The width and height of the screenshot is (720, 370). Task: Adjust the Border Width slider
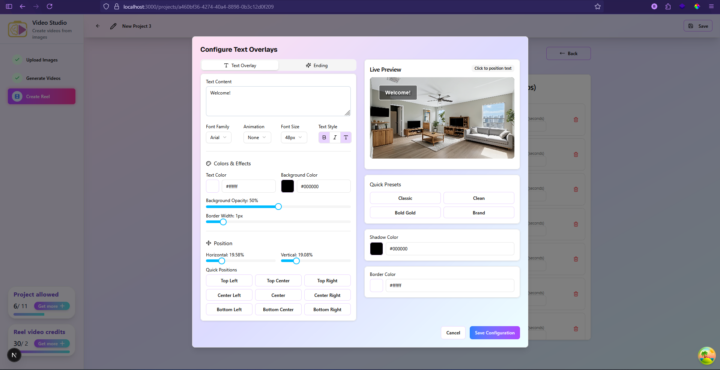(x=278, y=222)
